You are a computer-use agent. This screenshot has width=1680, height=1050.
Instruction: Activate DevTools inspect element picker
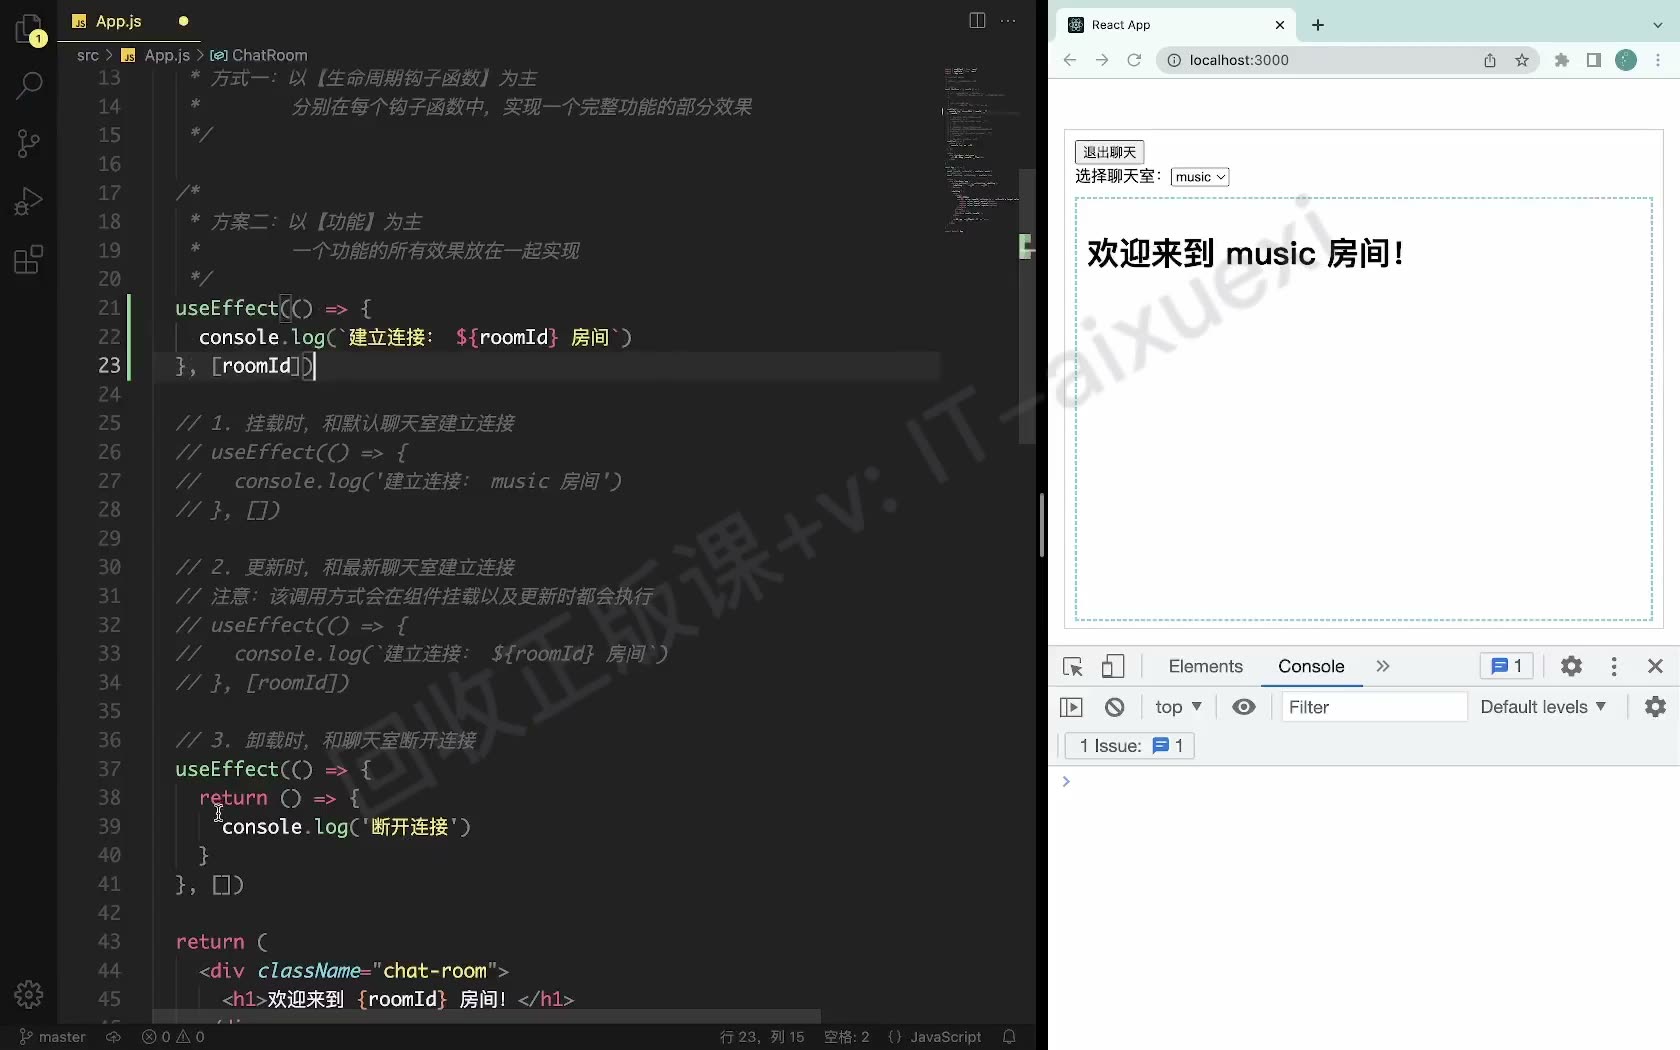pos(1073,667)
